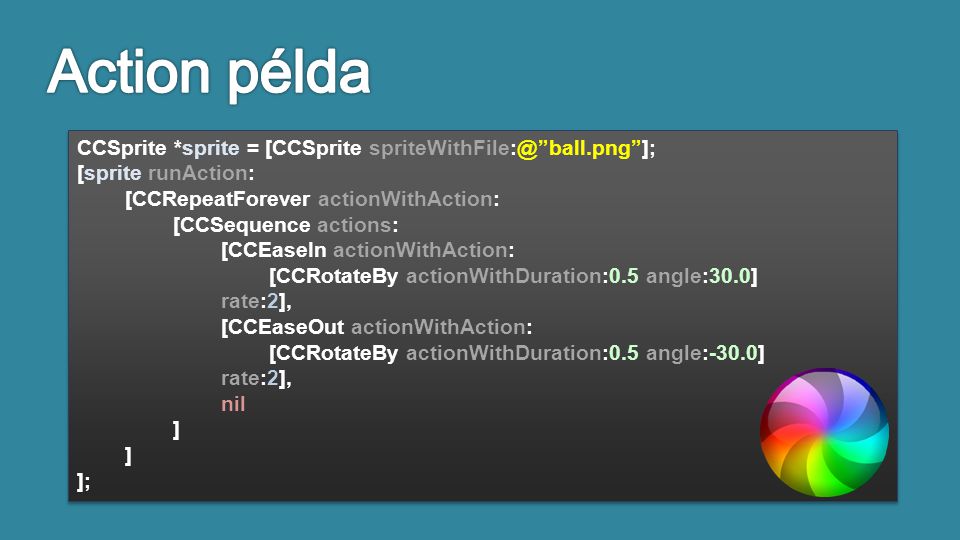
Task: Click the CCEaseIn class name
Action: pos(277,250)
